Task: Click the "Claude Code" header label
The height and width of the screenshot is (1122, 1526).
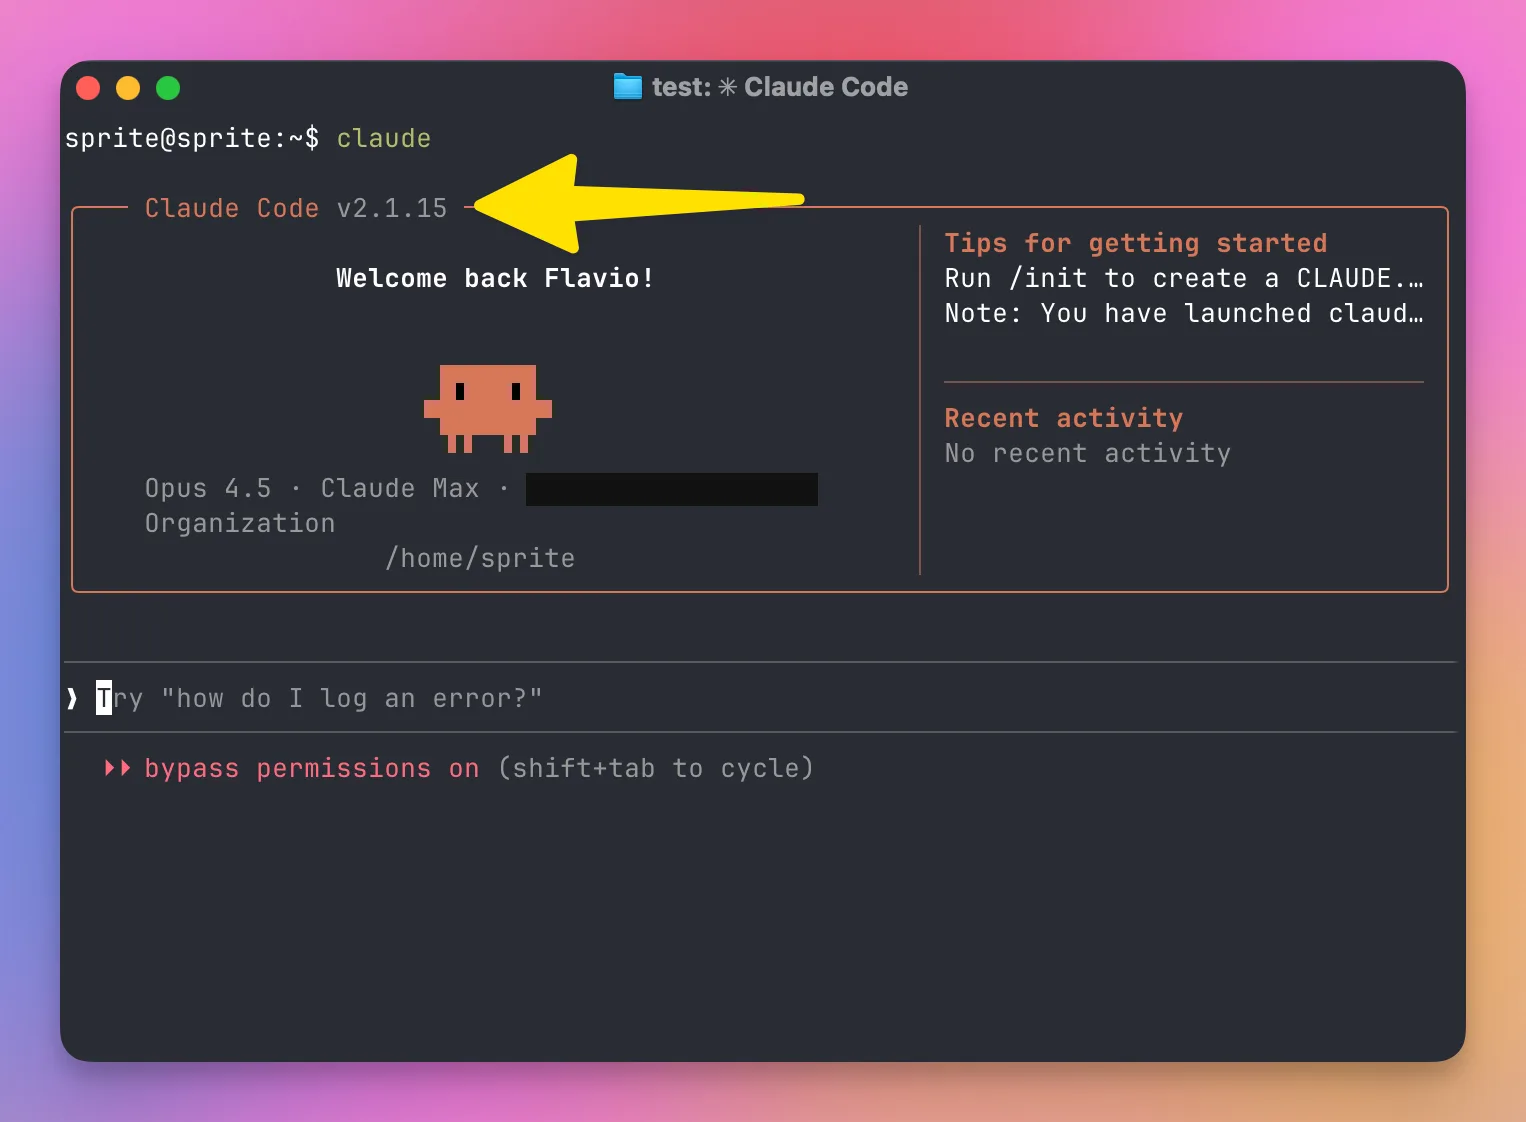Action: [x=232, y=208]
